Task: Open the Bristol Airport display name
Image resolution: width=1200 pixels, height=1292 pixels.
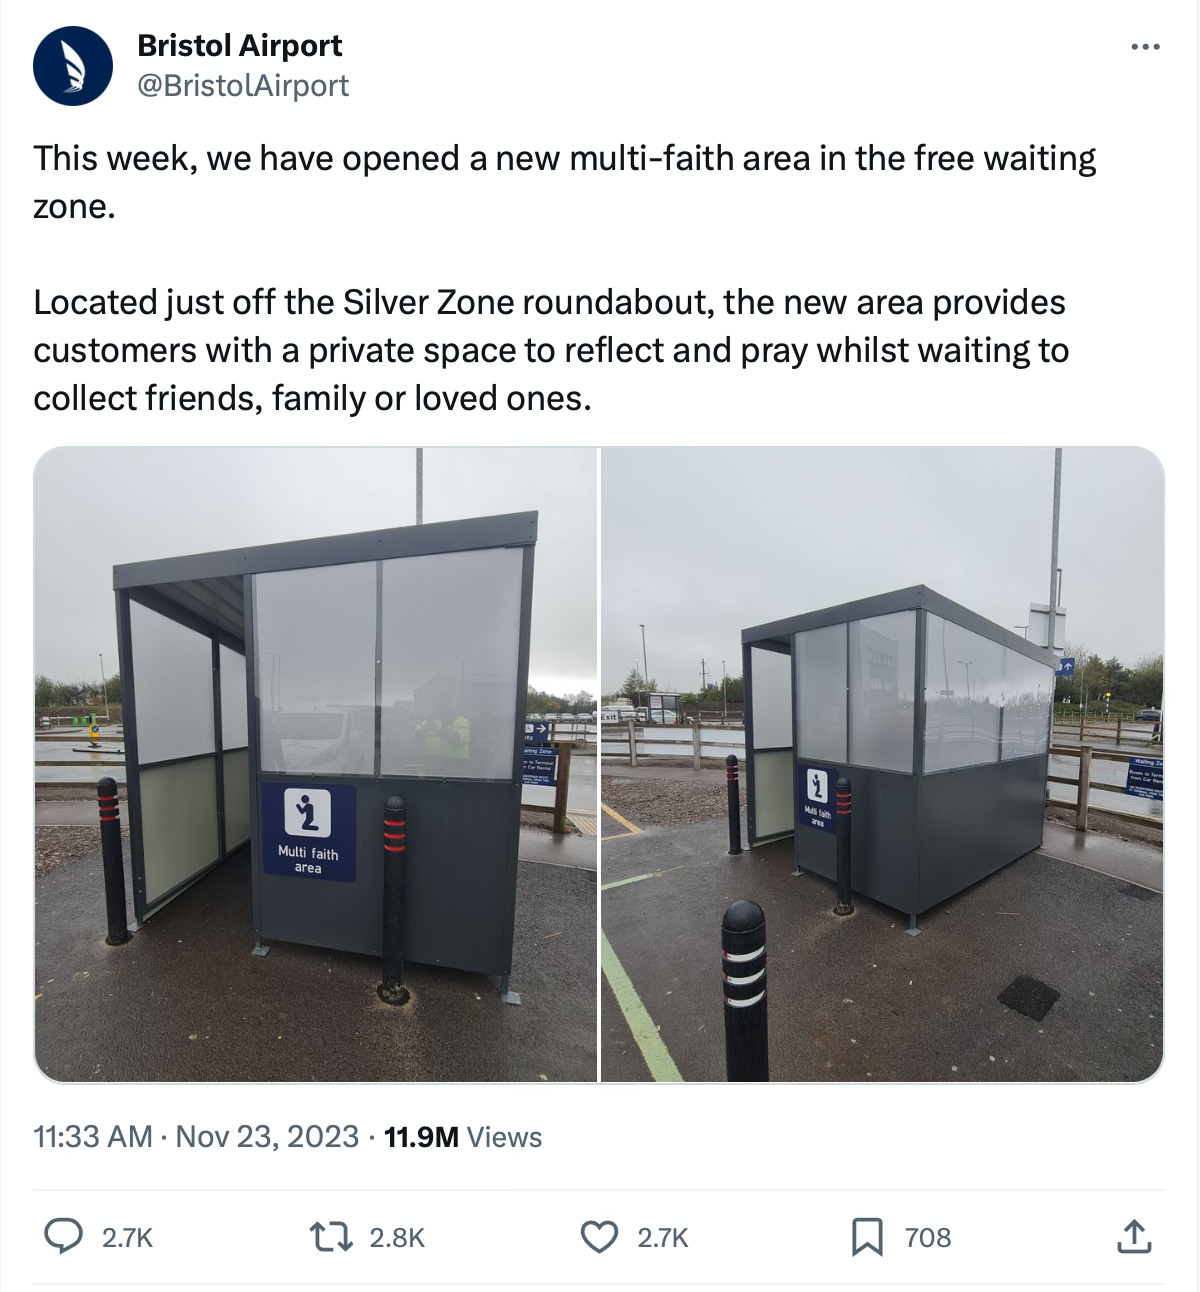Action: point(239,45)
